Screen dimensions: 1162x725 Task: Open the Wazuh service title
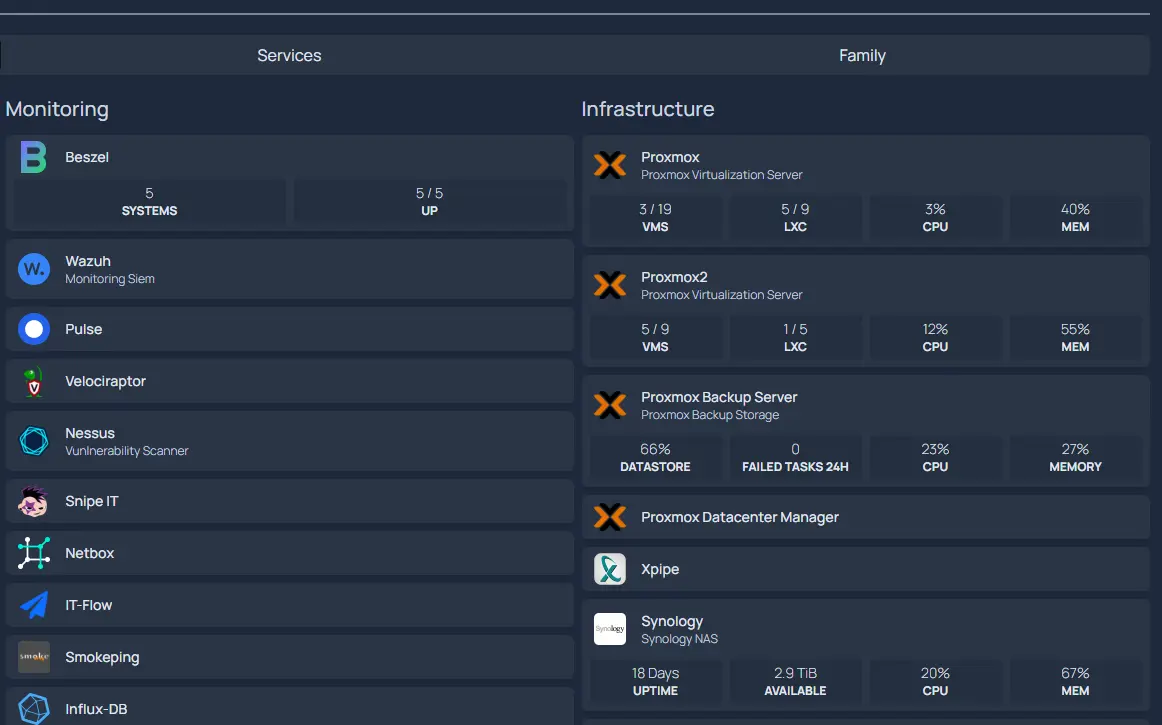point(87,261)
